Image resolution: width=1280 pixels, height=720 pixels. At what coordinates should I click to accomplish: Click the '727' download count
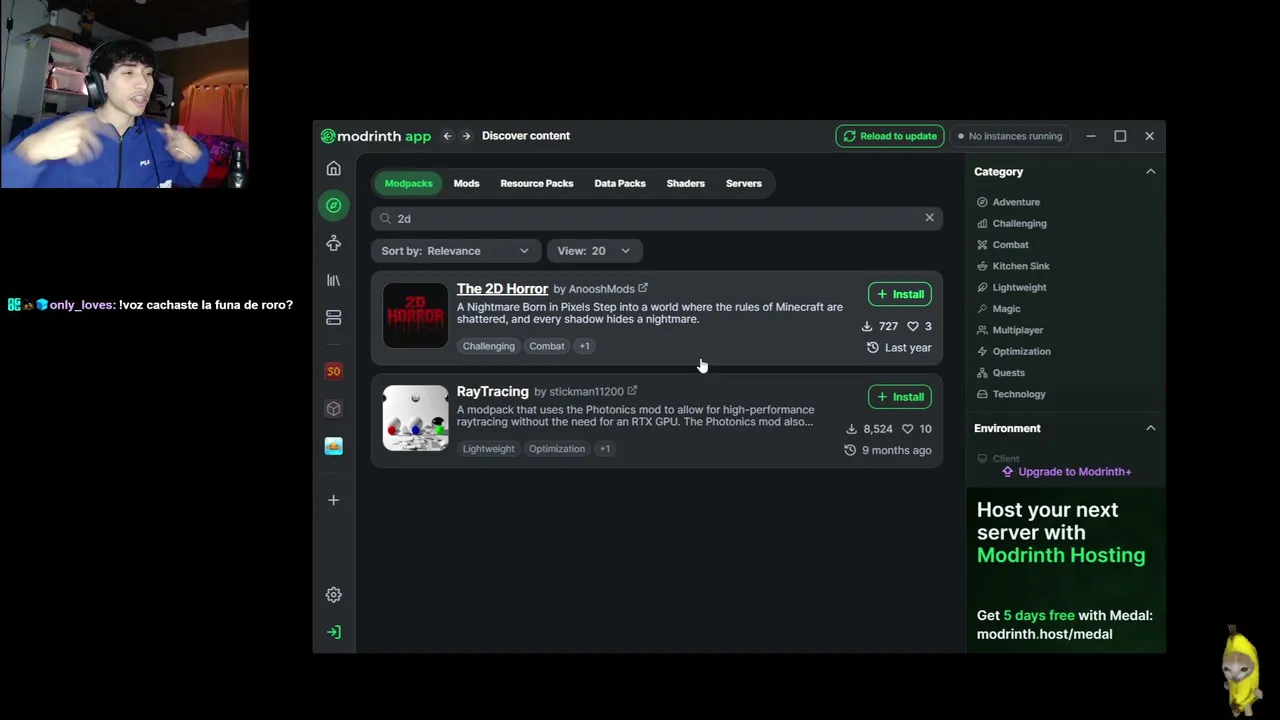tap(879, 326)
